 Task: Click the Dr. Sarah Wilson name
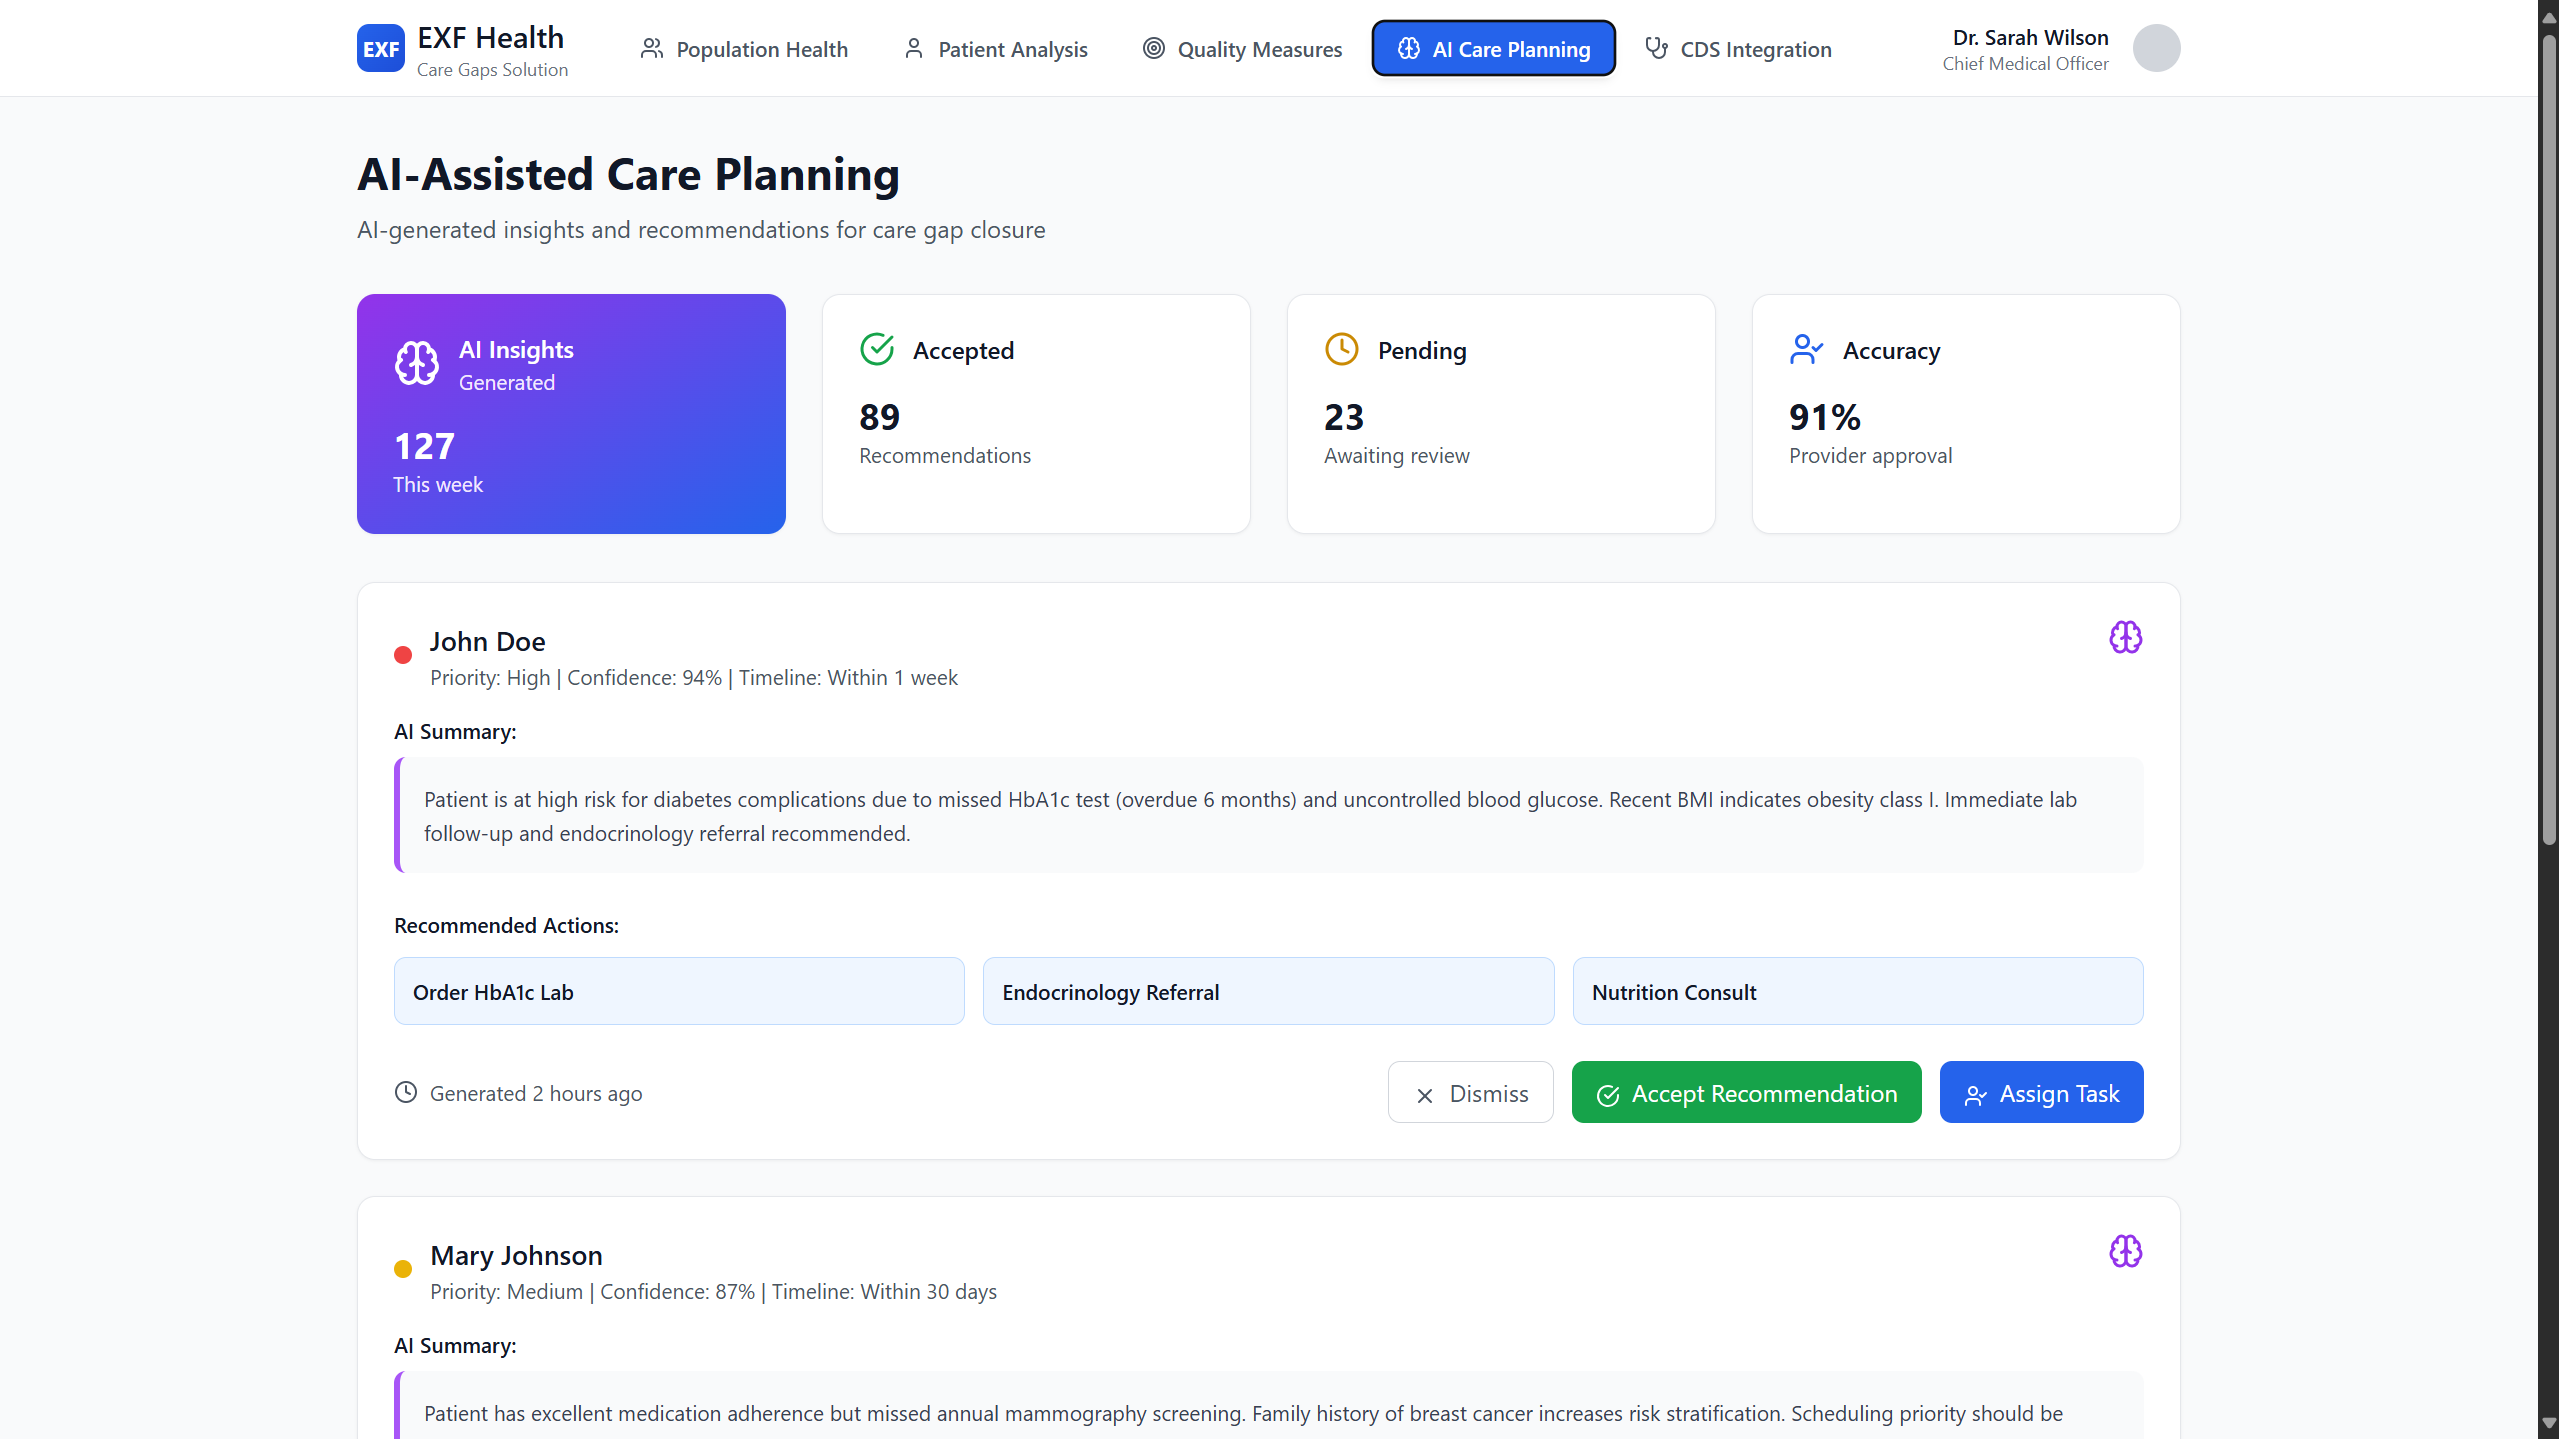pyautogui.click(x=2030, y=38)
